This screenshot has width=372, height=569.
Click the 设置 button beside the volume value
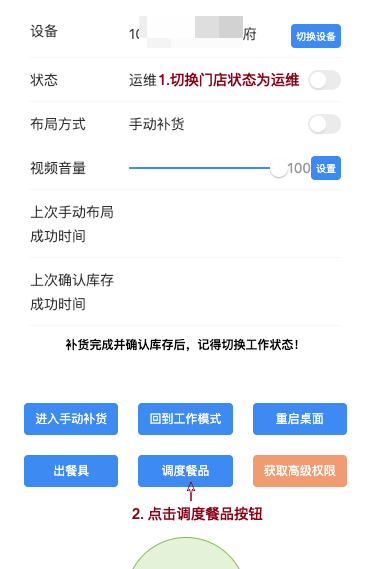[326, 168]
